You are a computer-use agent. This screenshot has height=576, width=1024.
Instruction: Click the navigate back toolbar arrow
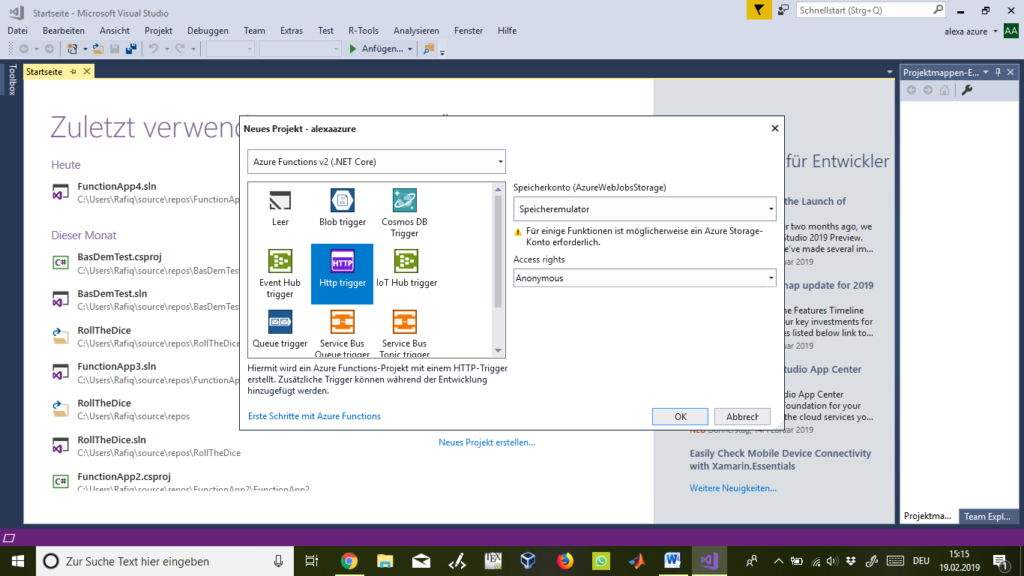click(x=24, y=49)
